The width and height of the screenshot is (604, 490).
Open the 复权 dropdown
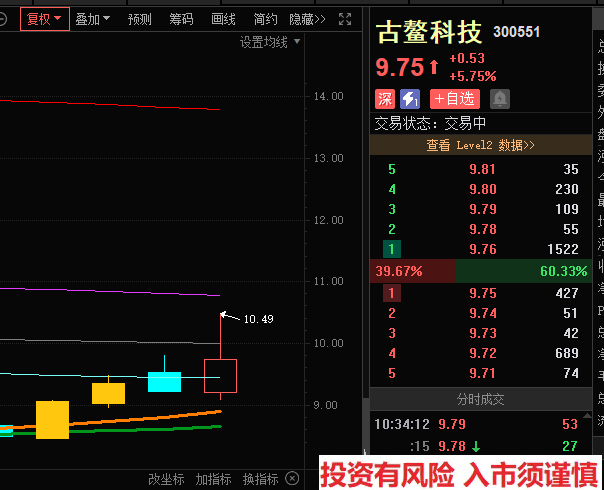point(45,19)
